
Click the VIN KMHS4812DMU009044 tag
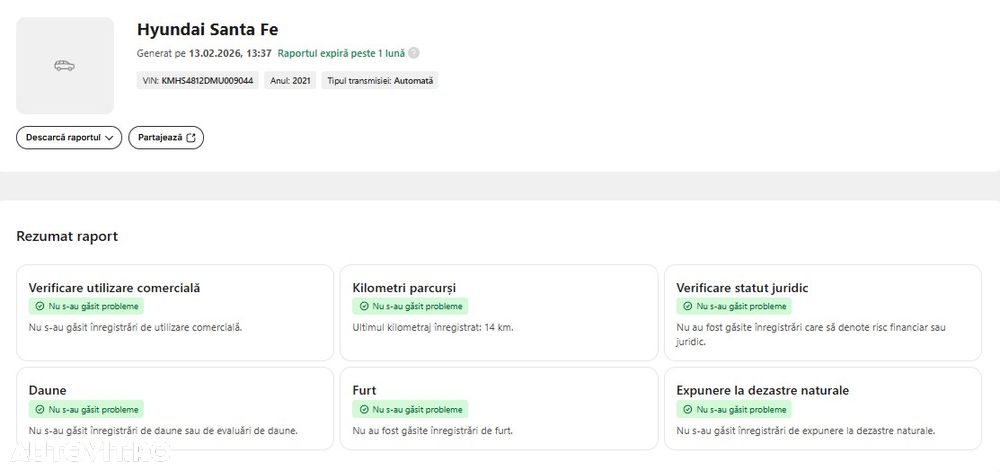198,81
